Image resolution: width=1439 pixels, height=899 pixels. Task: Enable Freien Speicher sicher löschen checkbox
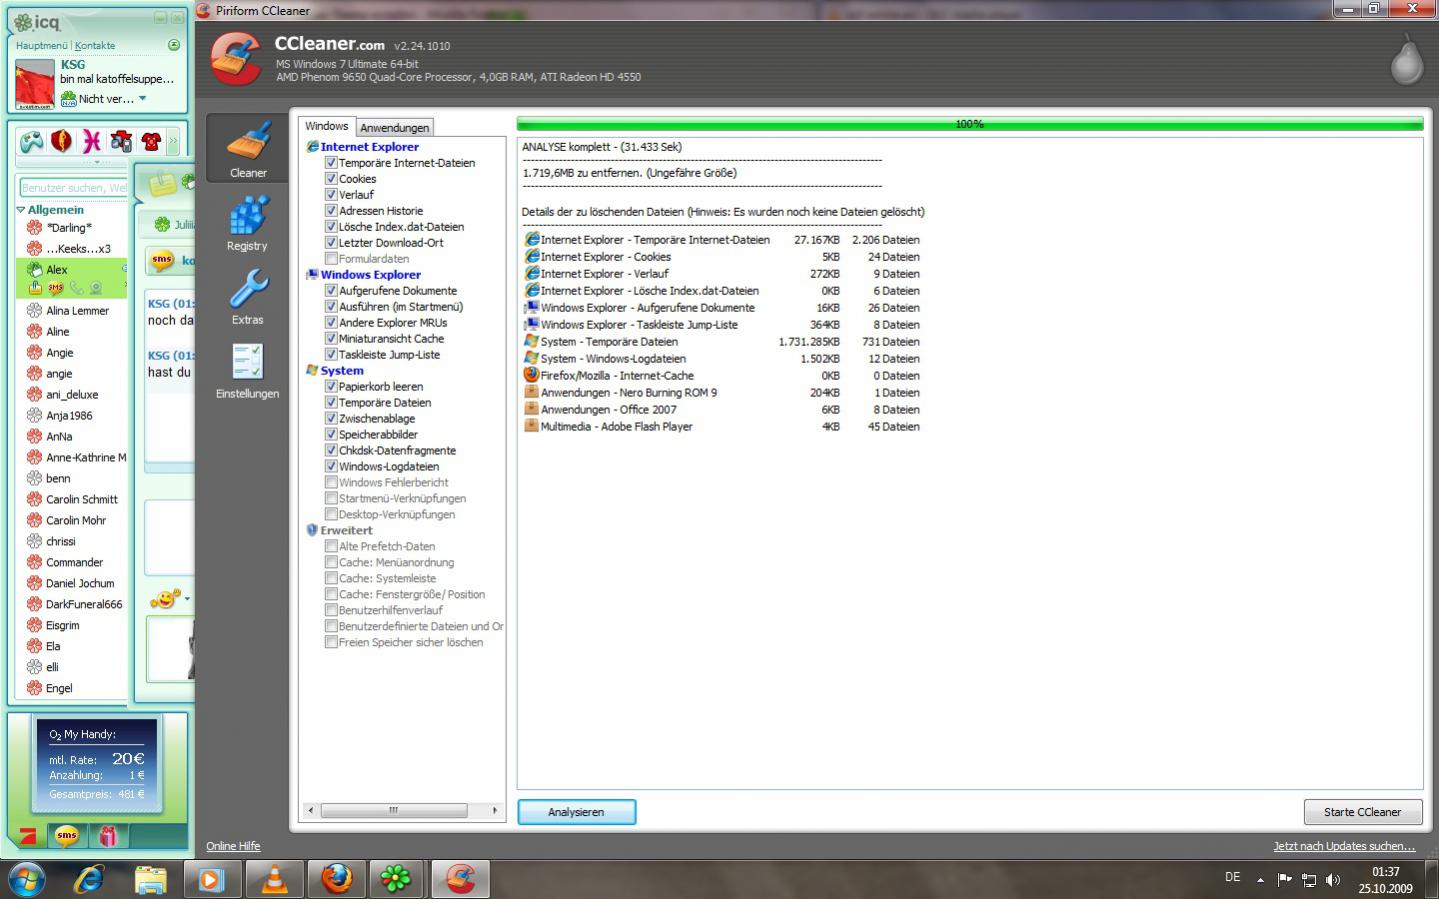tap(331, 642)
